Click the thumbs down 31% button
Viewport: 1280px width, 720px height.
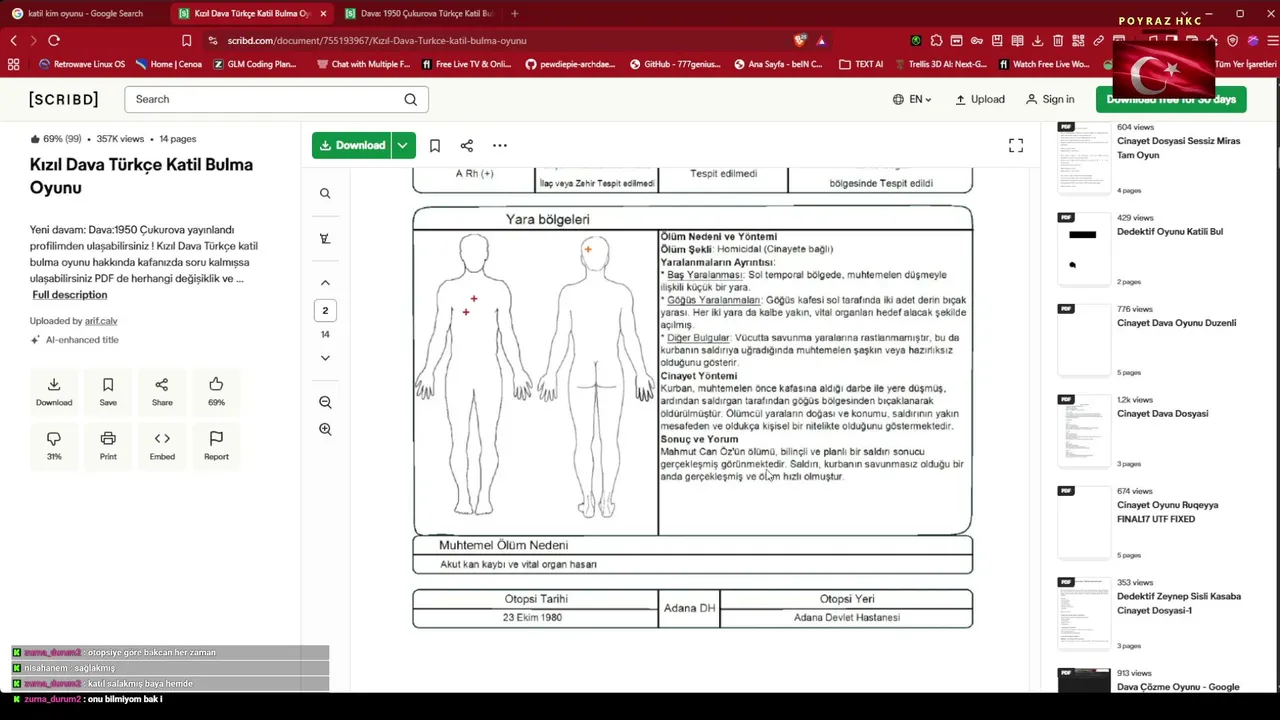click(x=54, y=445)
